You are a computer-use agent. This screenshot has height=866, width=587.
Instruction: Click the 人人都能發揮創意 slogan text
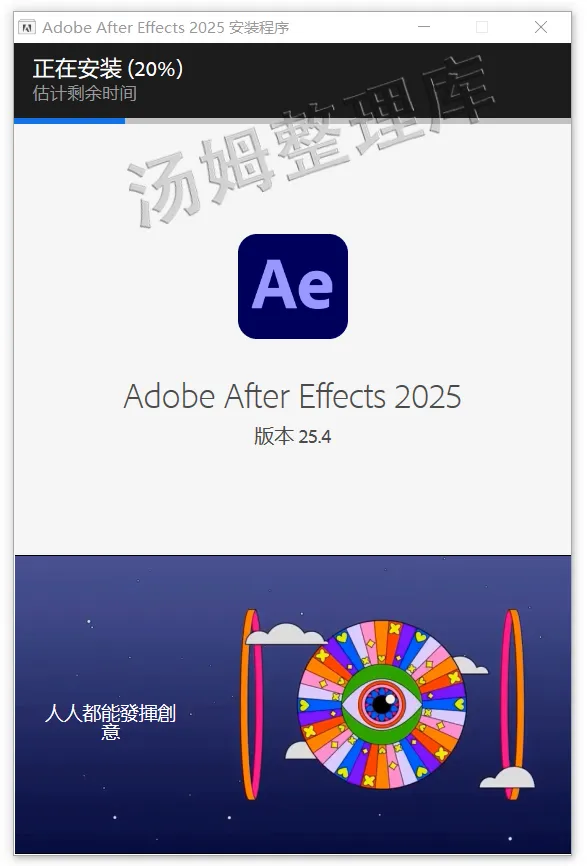pos(110,722)
